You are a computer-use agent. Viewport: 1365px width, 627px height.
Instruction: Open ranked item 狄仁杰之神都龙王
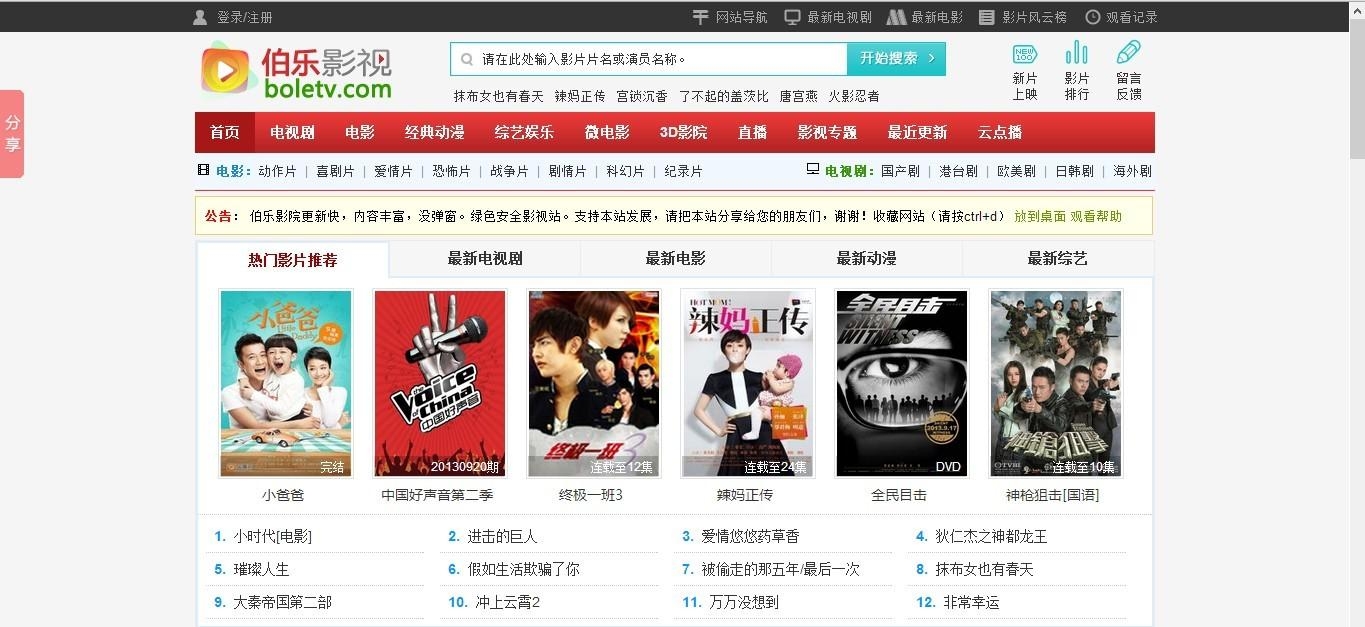991,536
